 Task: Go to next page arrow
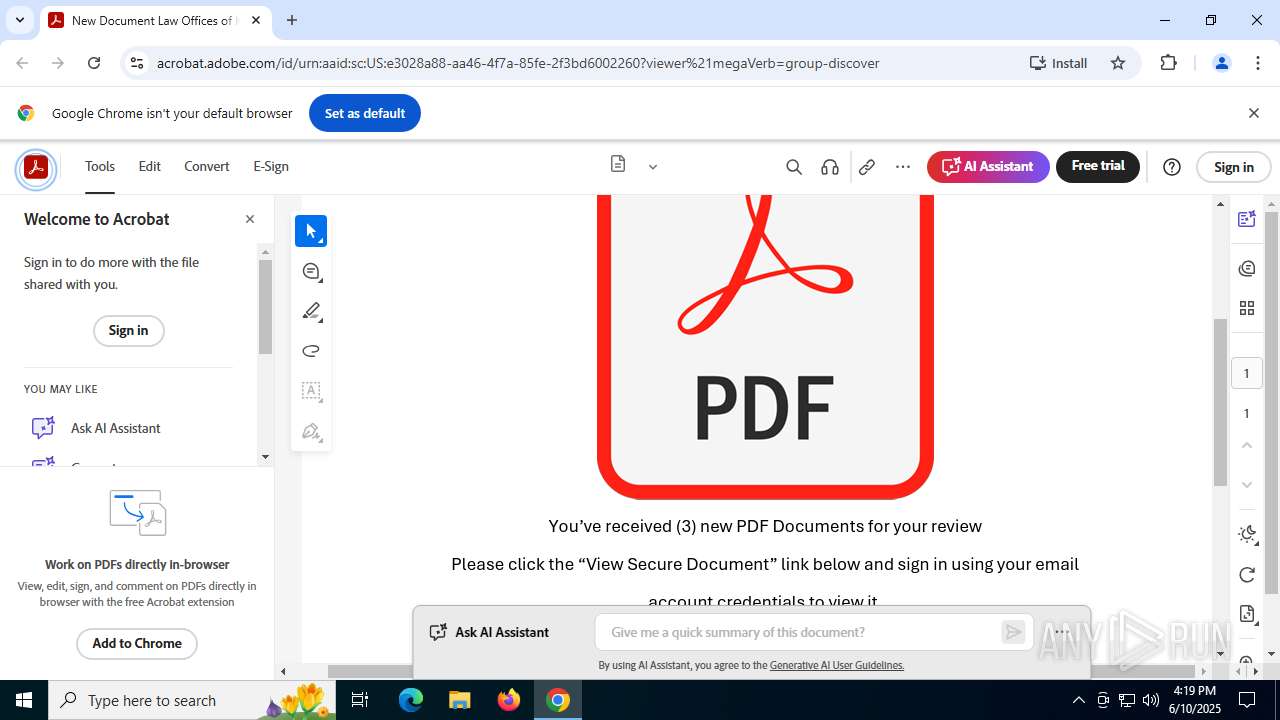pos(1246,485)
